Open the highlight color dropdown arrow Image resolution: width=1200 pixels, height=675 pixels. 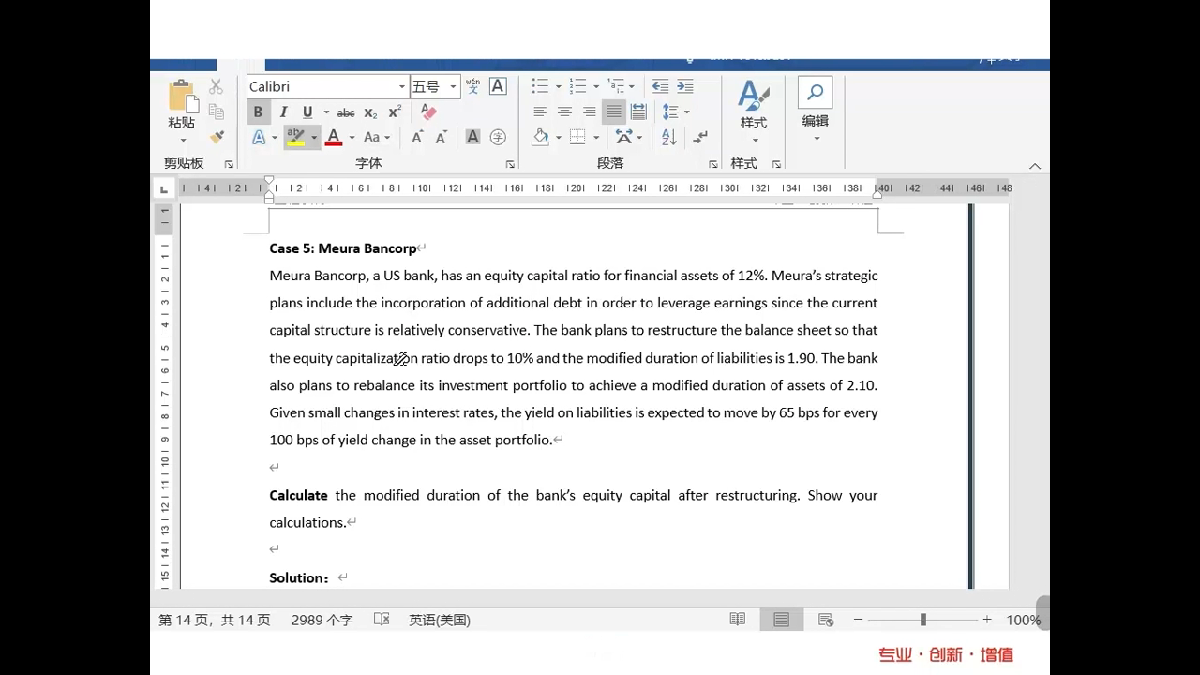pos(314,137)
